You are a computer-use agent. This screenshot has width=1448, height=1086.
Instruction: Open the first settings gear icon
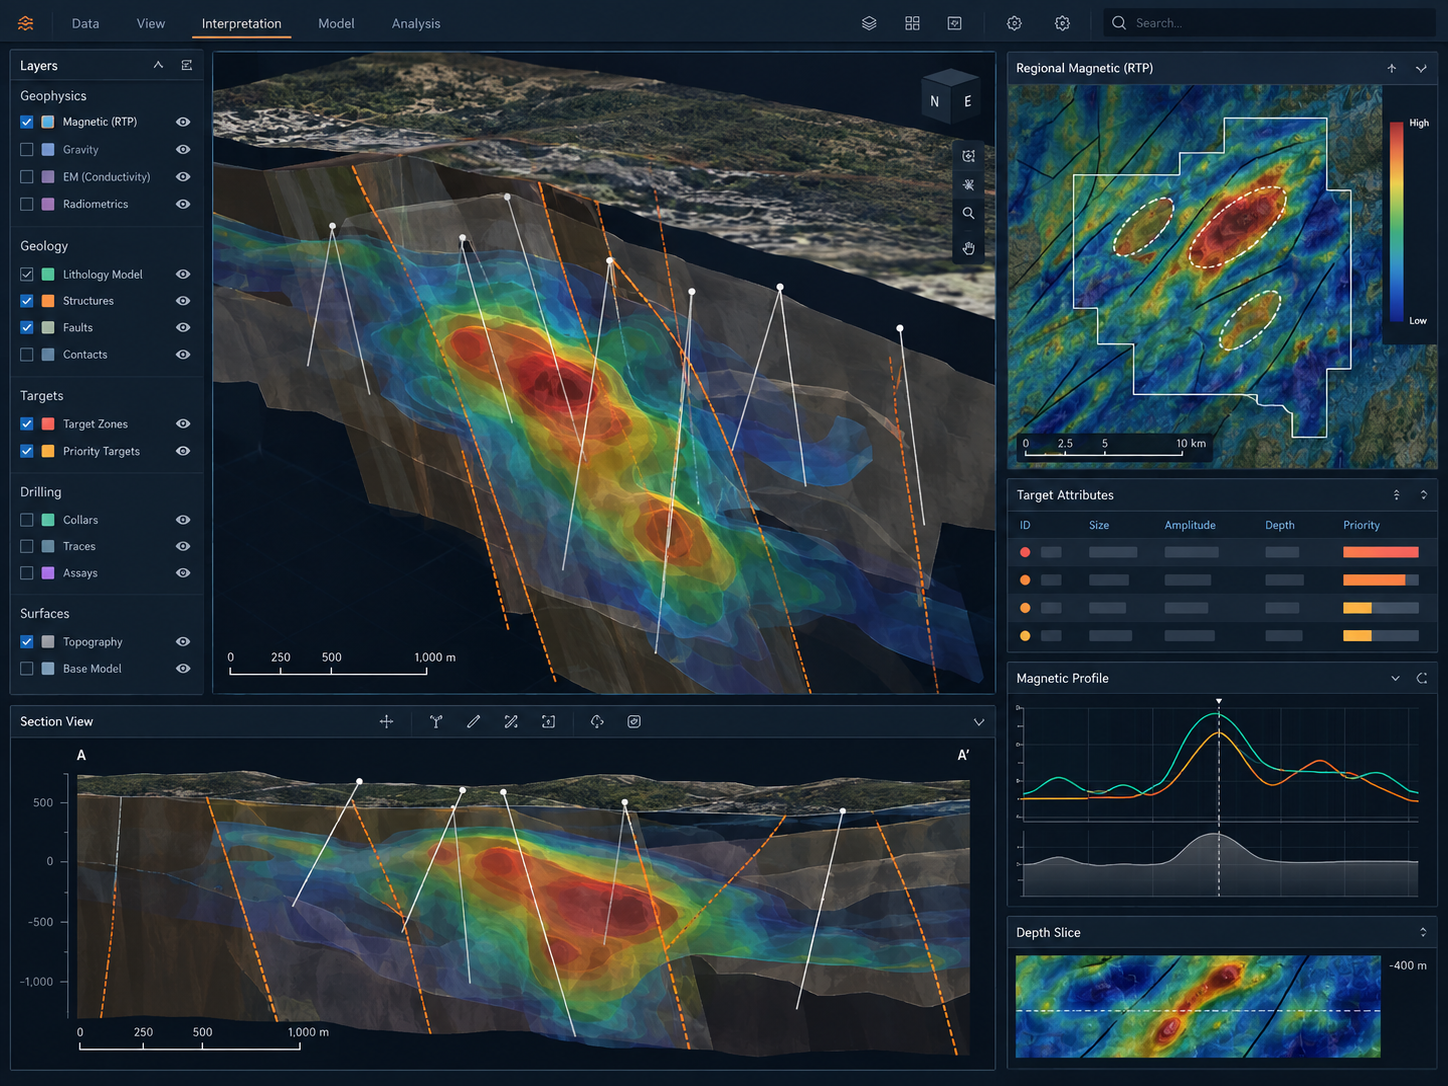pos(1014,23)
